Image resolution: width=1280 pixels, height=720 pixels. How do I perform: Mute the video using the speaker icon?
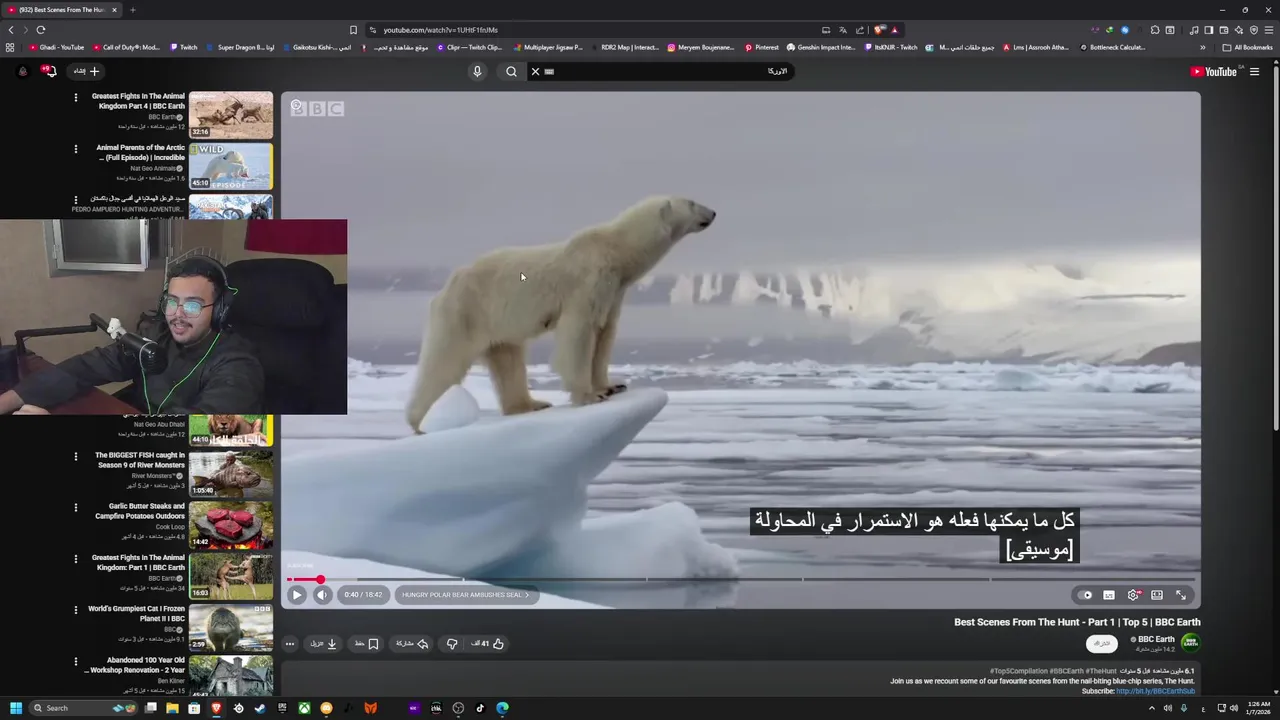click(322, 595)
